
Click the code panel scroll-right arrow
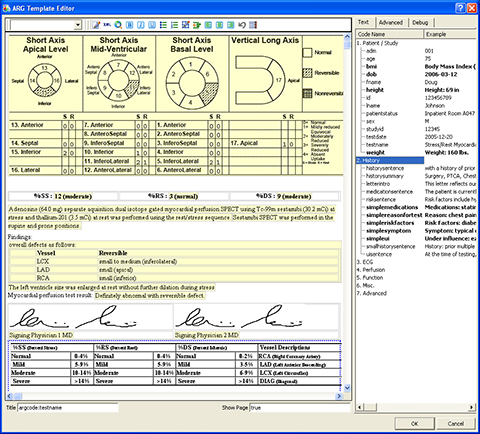tap(471, 407)
